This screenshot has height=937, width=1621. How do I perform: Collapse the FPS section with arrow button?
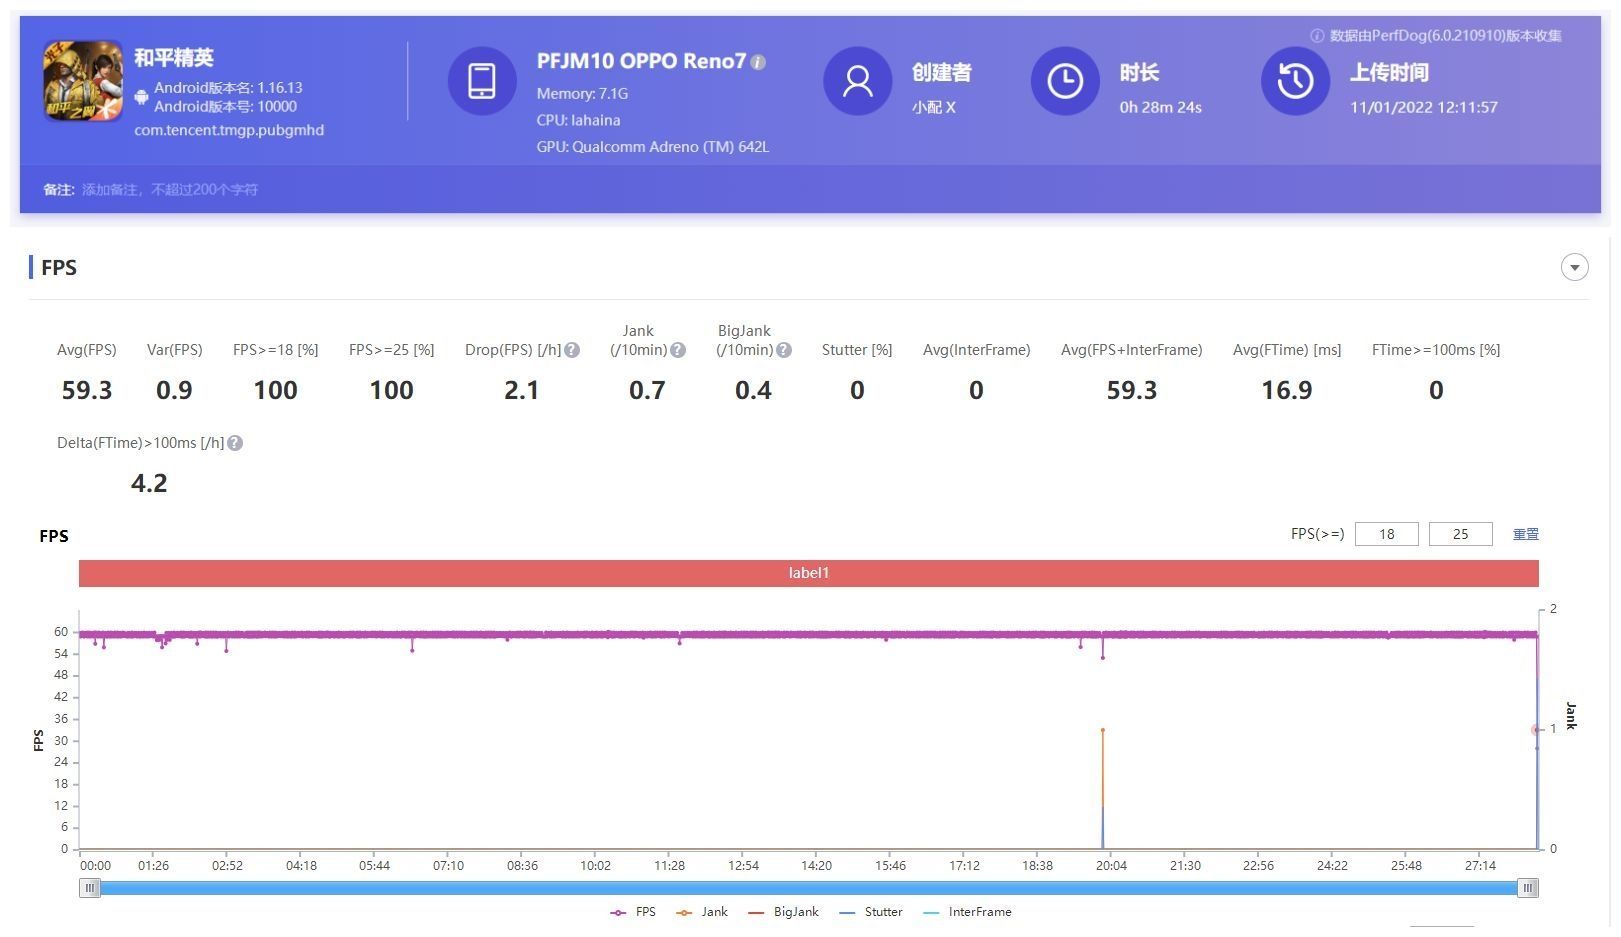tap(1574, 267)
